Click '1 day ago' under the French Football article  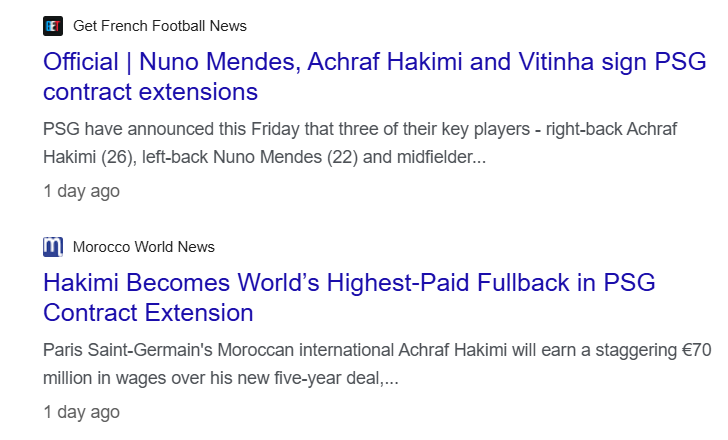(82, 191)
